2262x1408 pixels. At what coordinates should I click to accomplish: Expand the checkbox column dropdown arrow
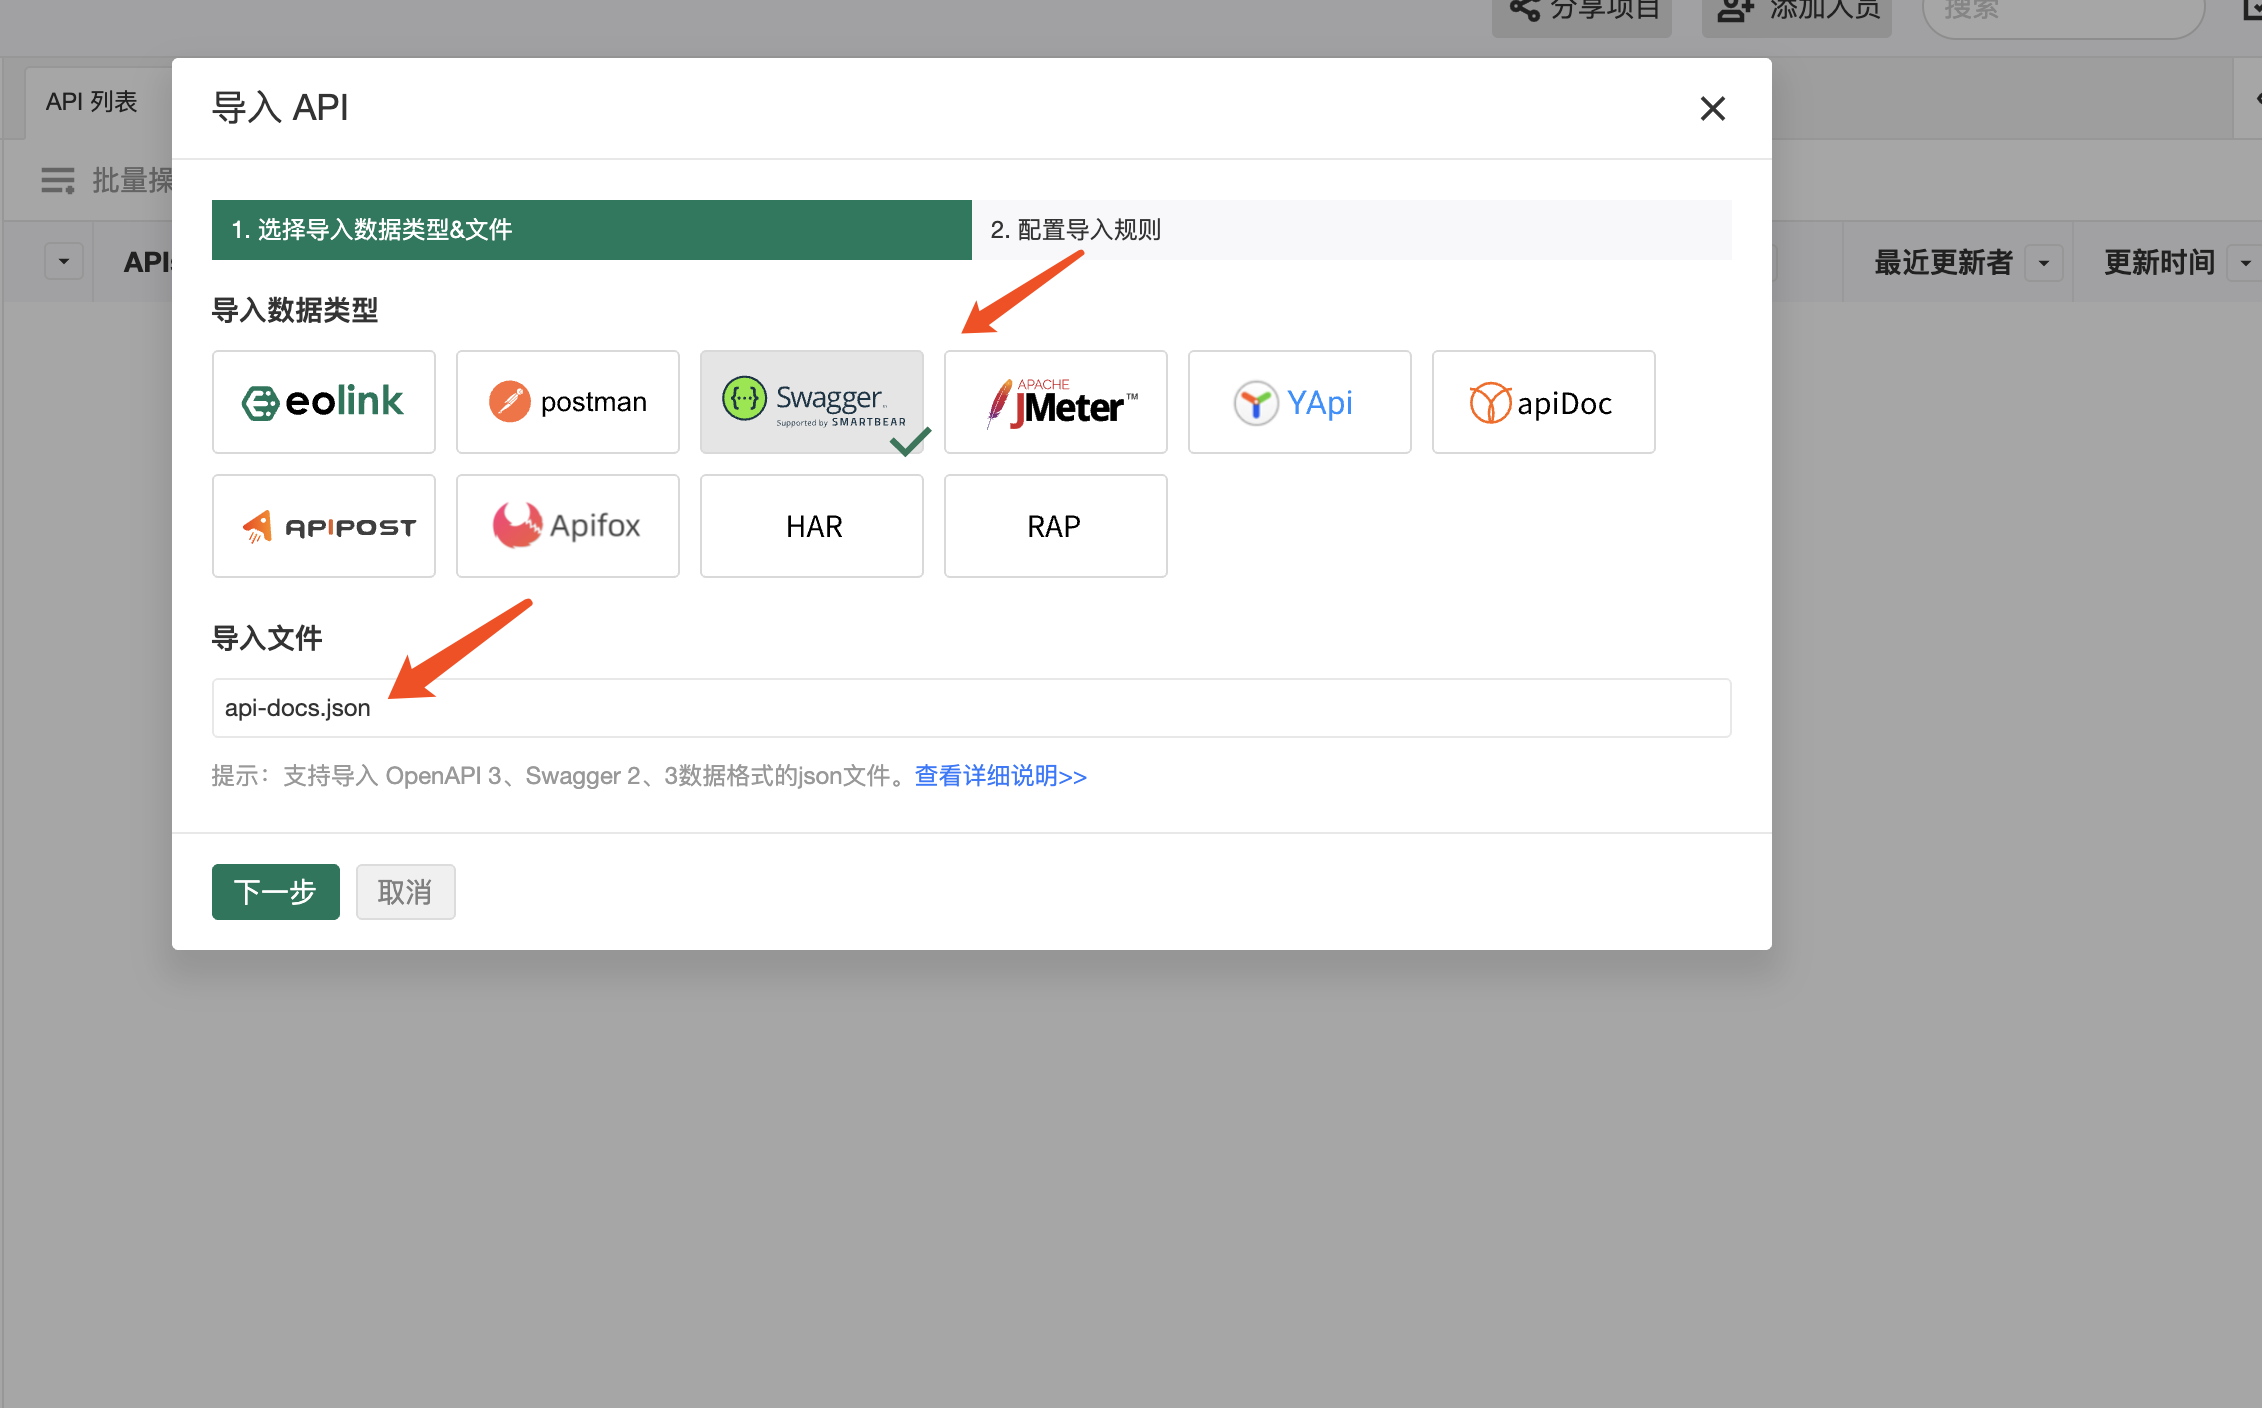point(64,262)
